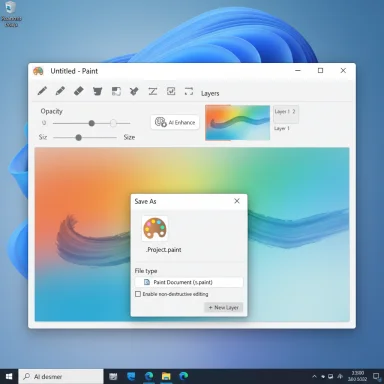Enable non-destructive editing checkbox
This screenshot has width=384, height=384.
click(138, 294)
